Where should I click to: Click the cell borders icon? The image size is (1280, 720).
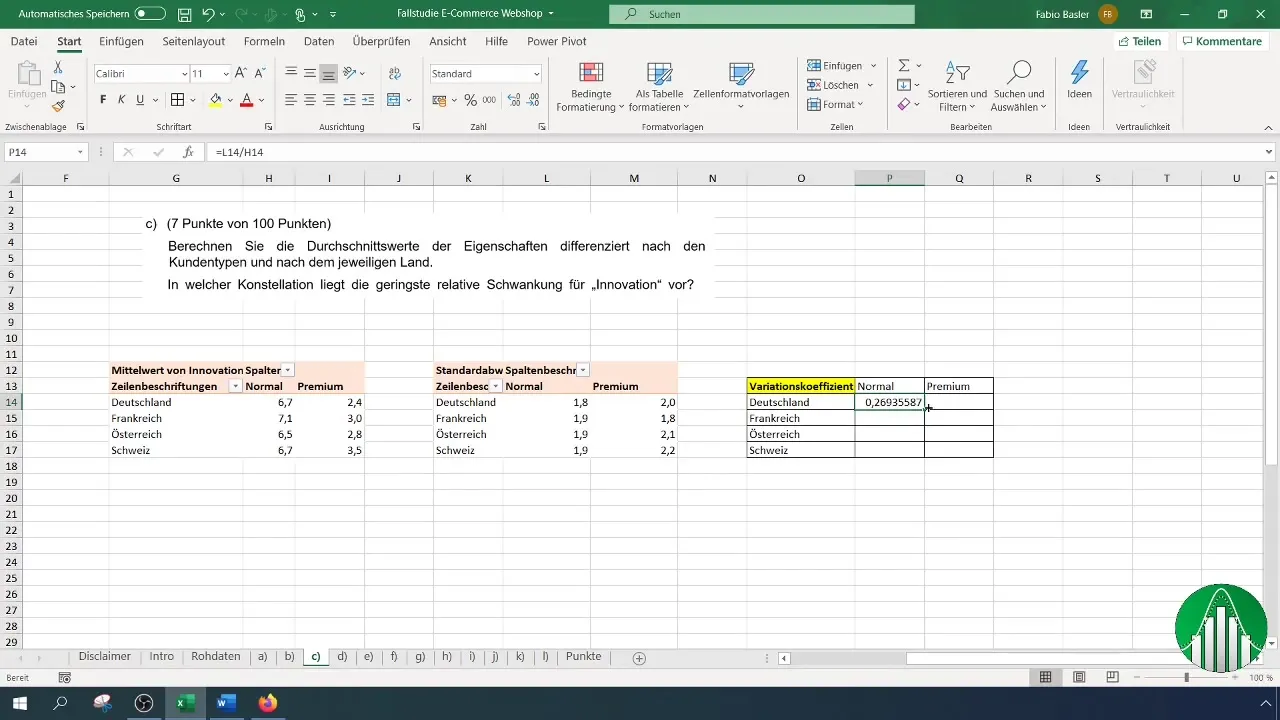[177, 100]
